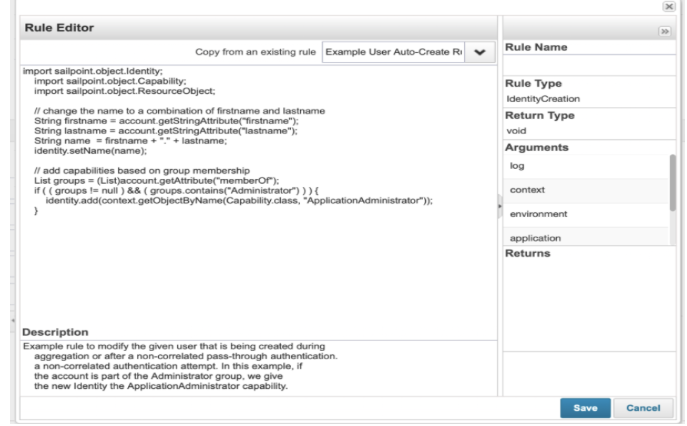Click the 'Copy from an existing rule' label
The height and width of the screenshot is (426, 687).
[255, 52]
